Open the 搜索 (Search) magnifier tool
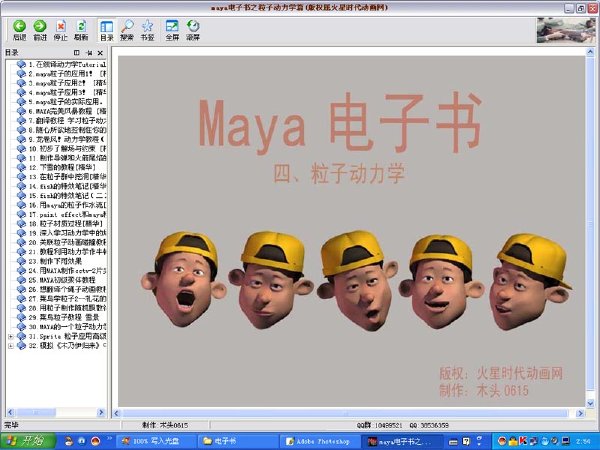The width and height of the screenshot is (600, 450). [127, 30]
